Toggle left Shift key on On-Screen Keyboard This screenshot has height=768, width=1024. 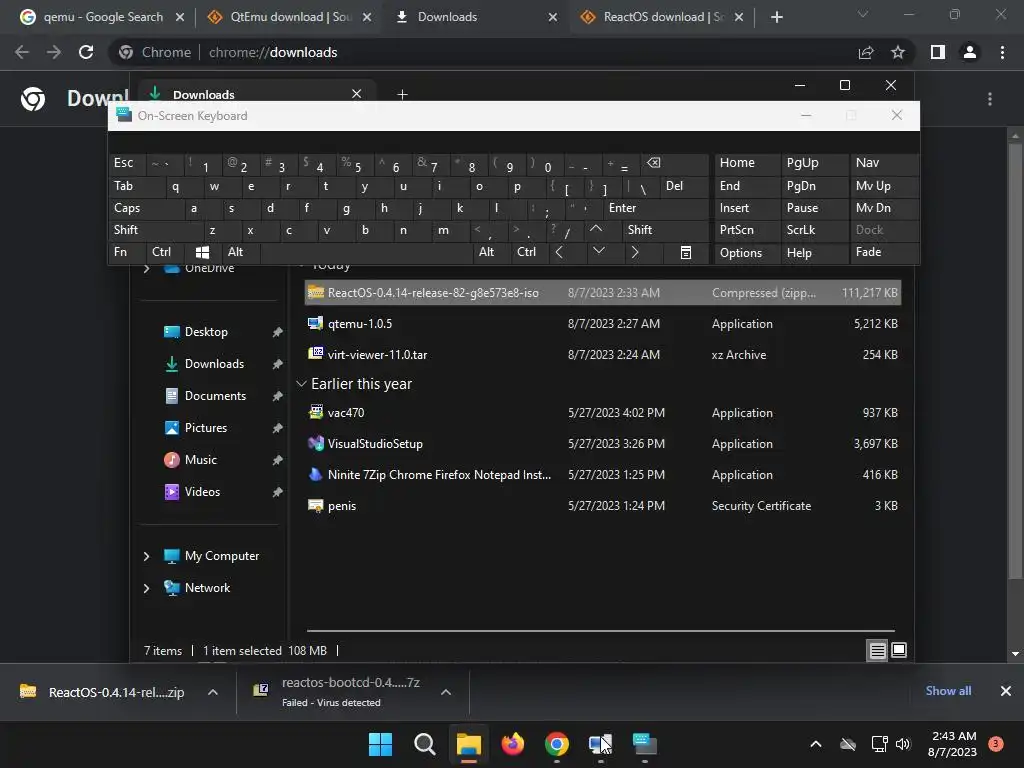pyautogui.click(x=155, y=230)
